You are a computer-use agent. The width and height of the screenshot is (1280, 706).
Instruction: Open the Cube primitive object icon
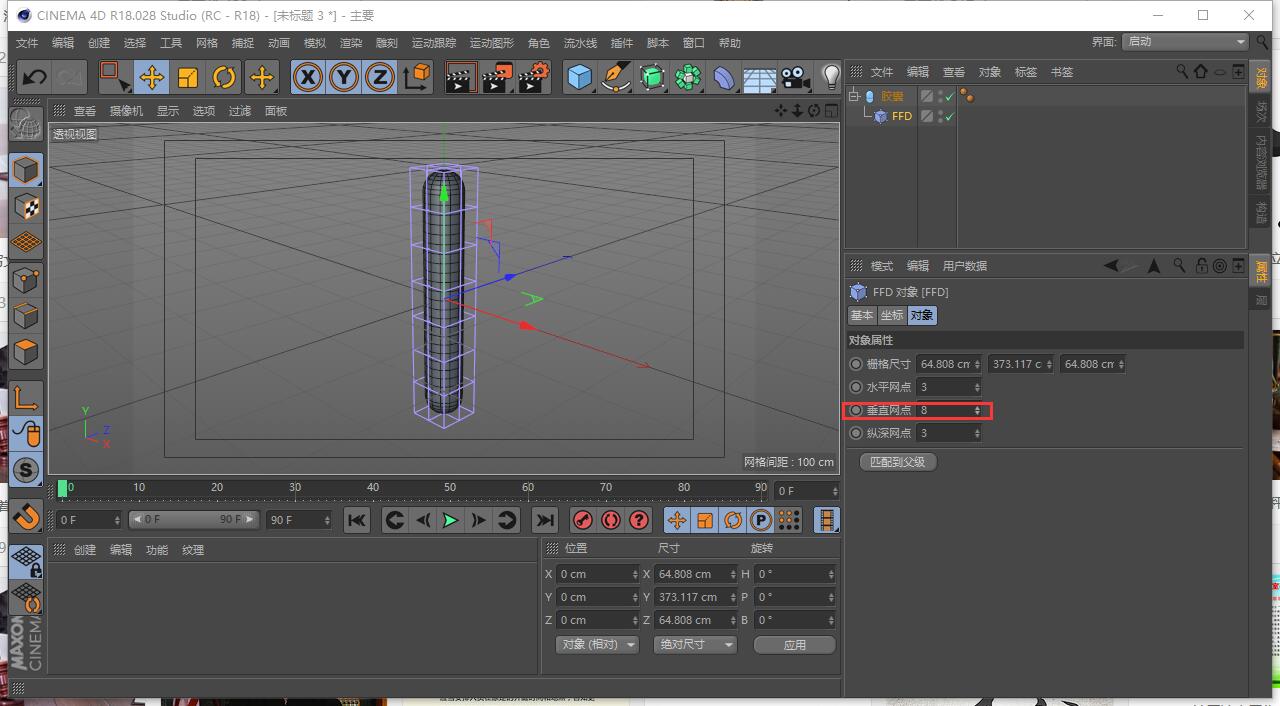579,77
